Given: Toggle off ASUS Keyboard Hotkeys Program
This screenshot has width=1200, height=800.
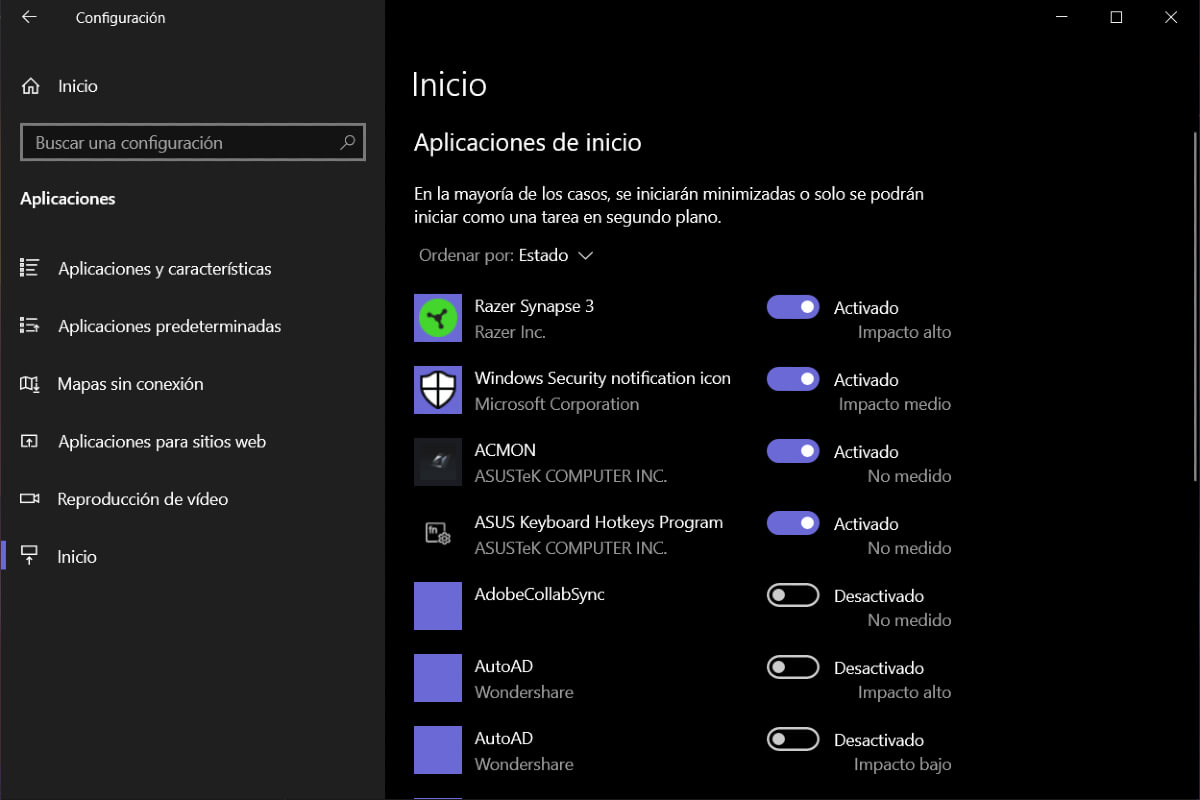Looking at the screenshot, I should click(793, 523).
